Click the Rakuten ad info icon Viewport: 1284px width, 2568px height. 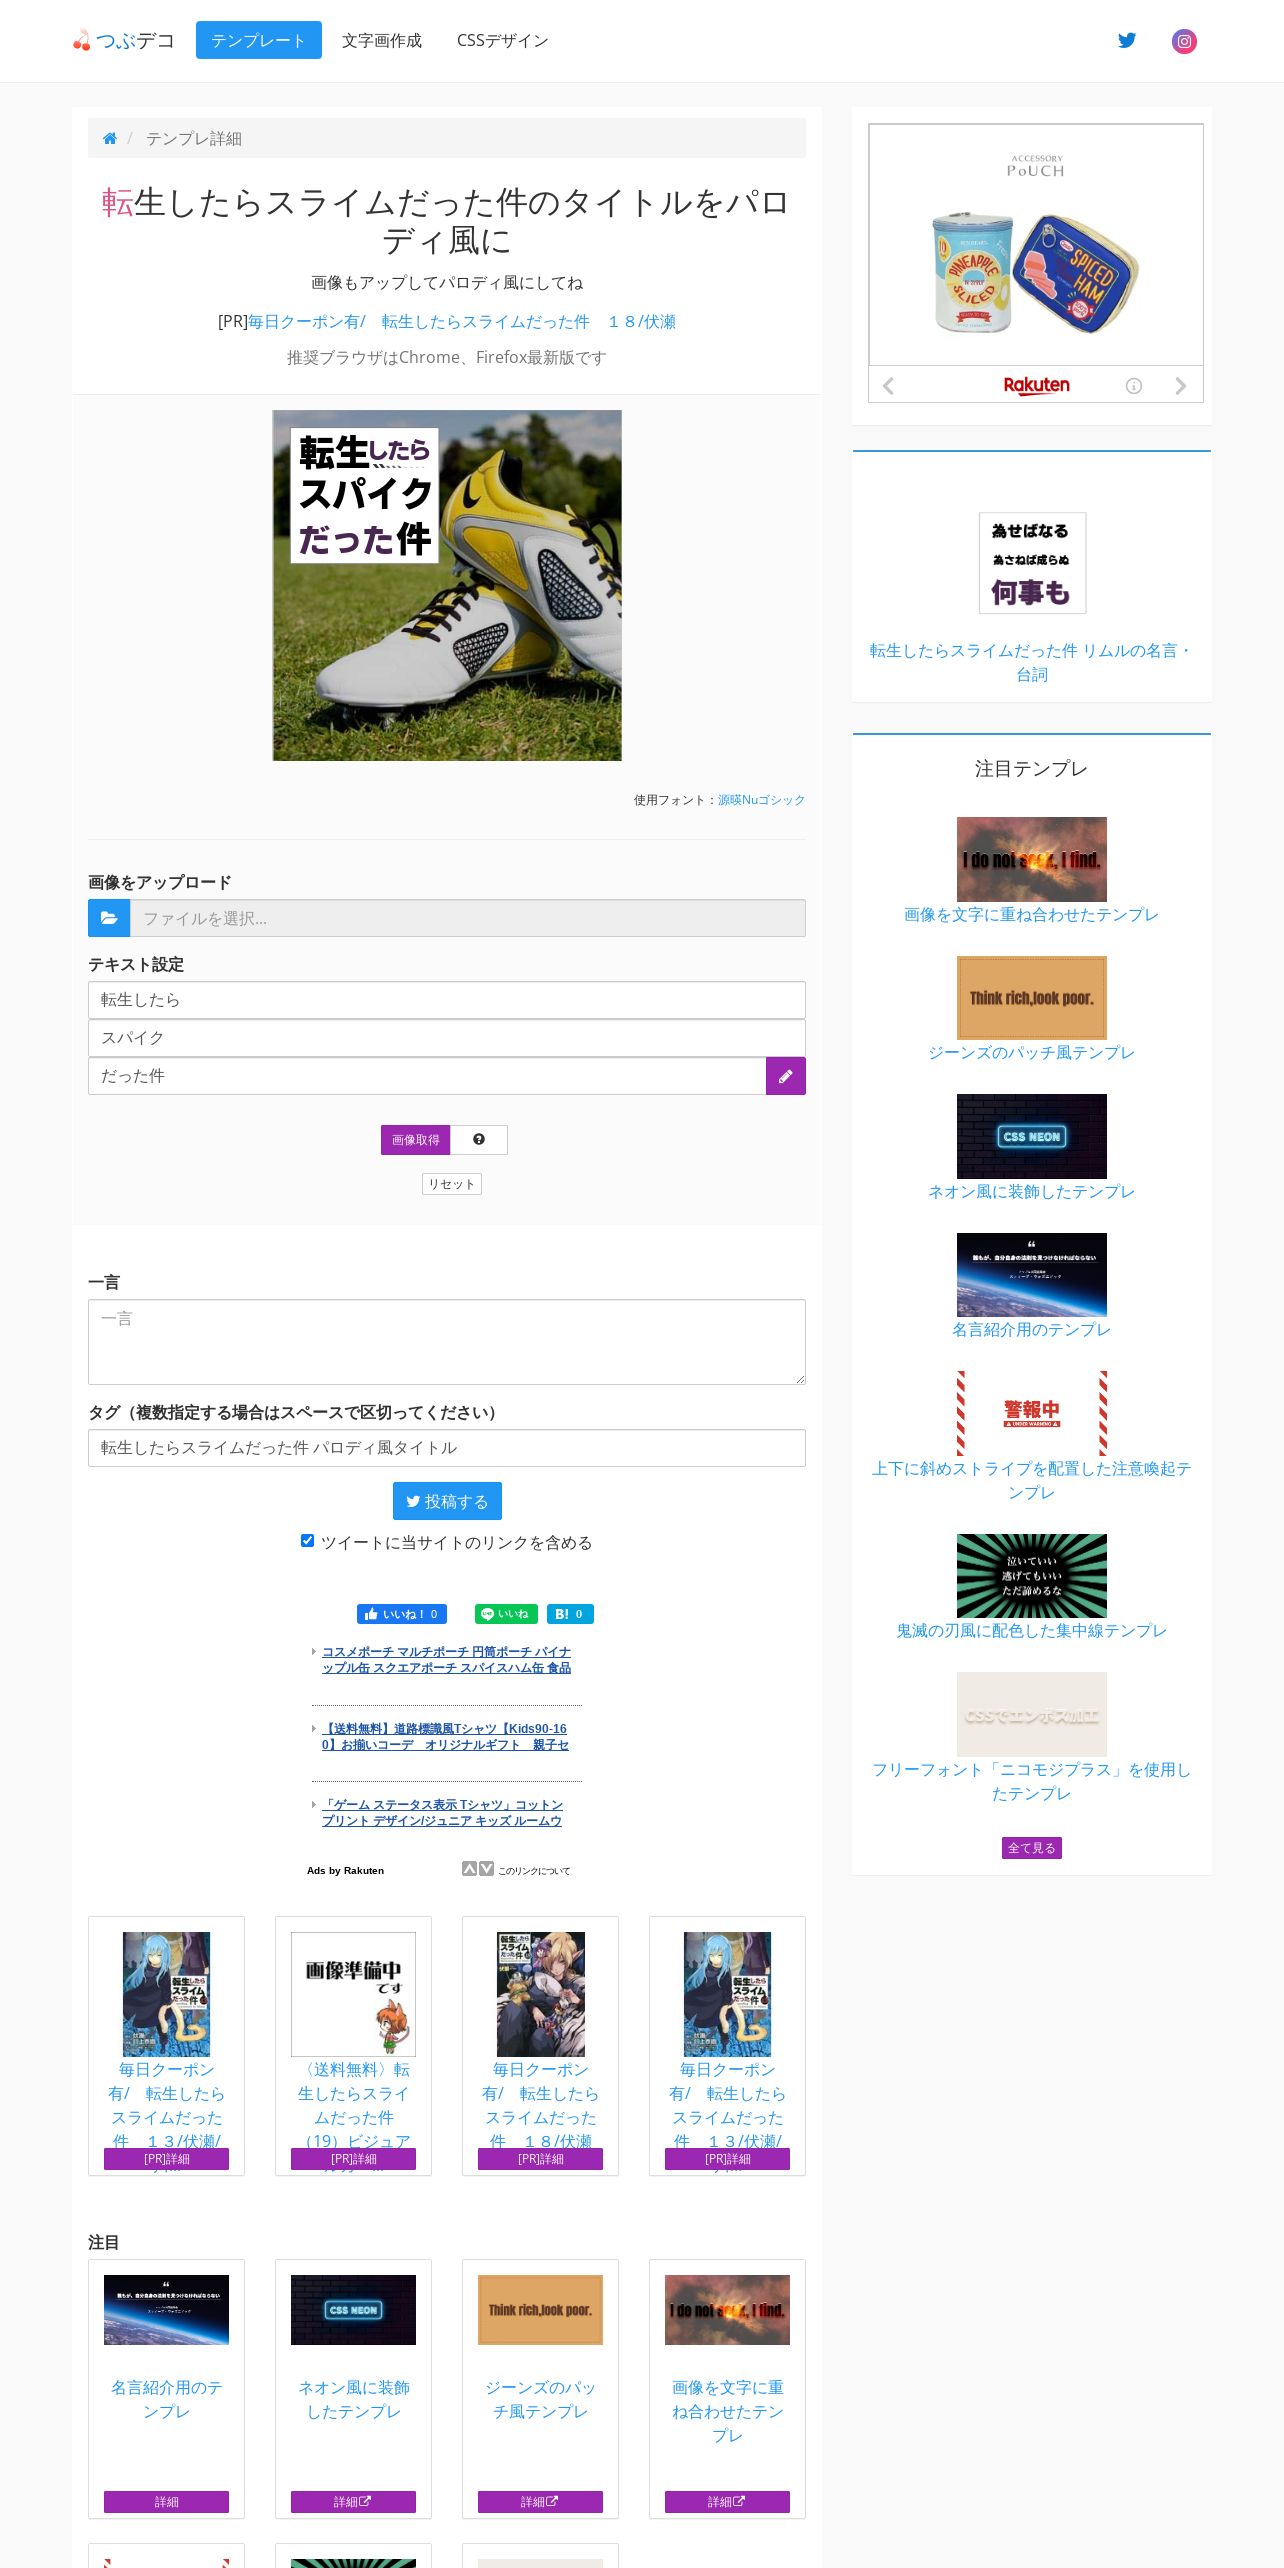click(x=1134, y=386)
